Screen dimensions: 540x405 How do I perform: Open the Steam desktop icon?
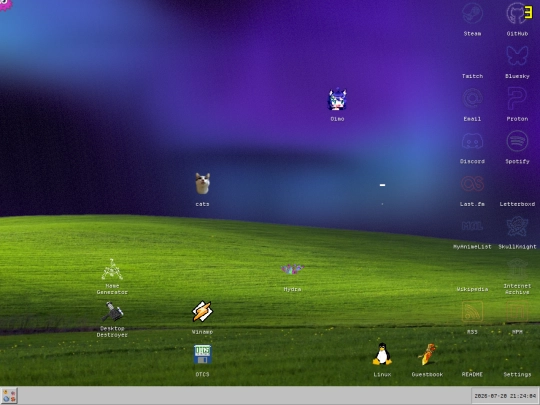[472, 14]
